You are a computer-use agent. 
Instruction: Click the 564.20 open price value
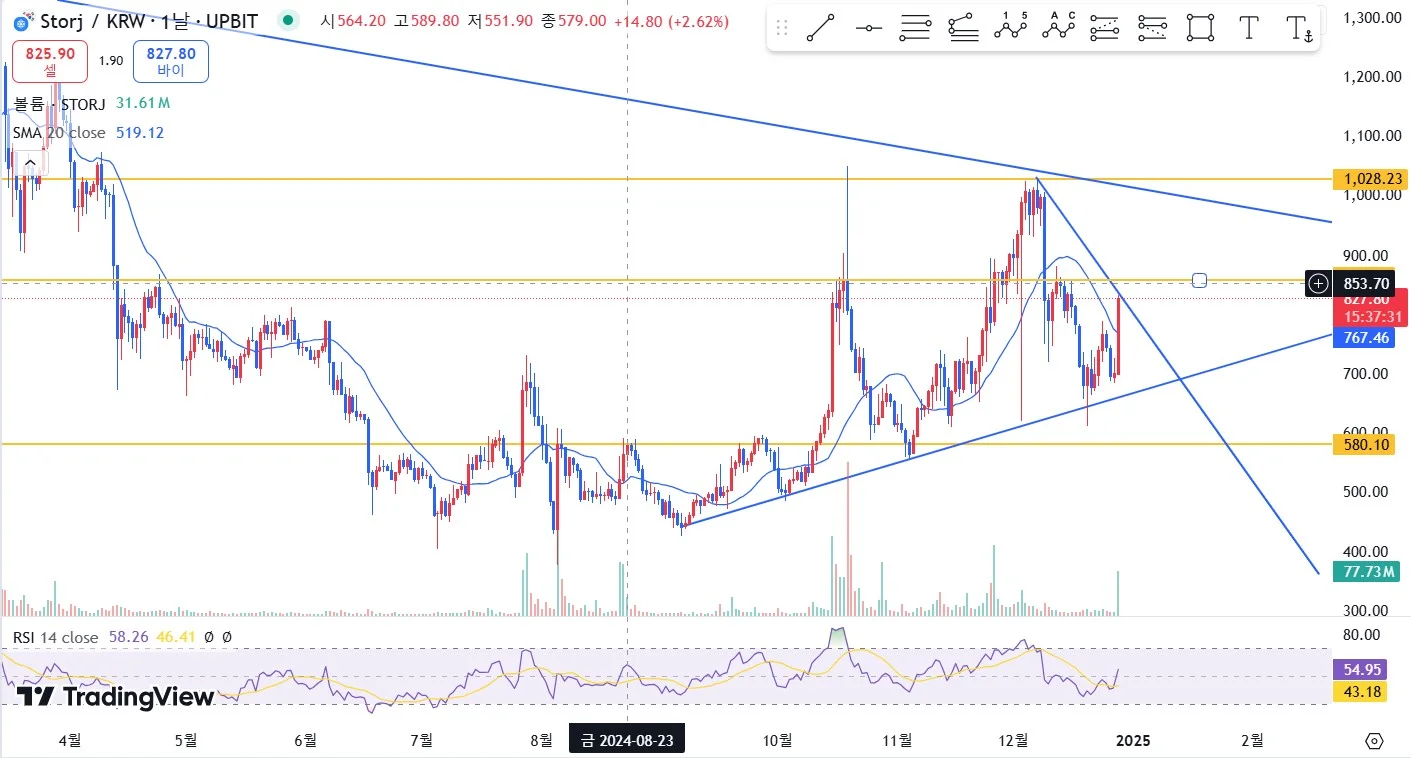(361, 21)
